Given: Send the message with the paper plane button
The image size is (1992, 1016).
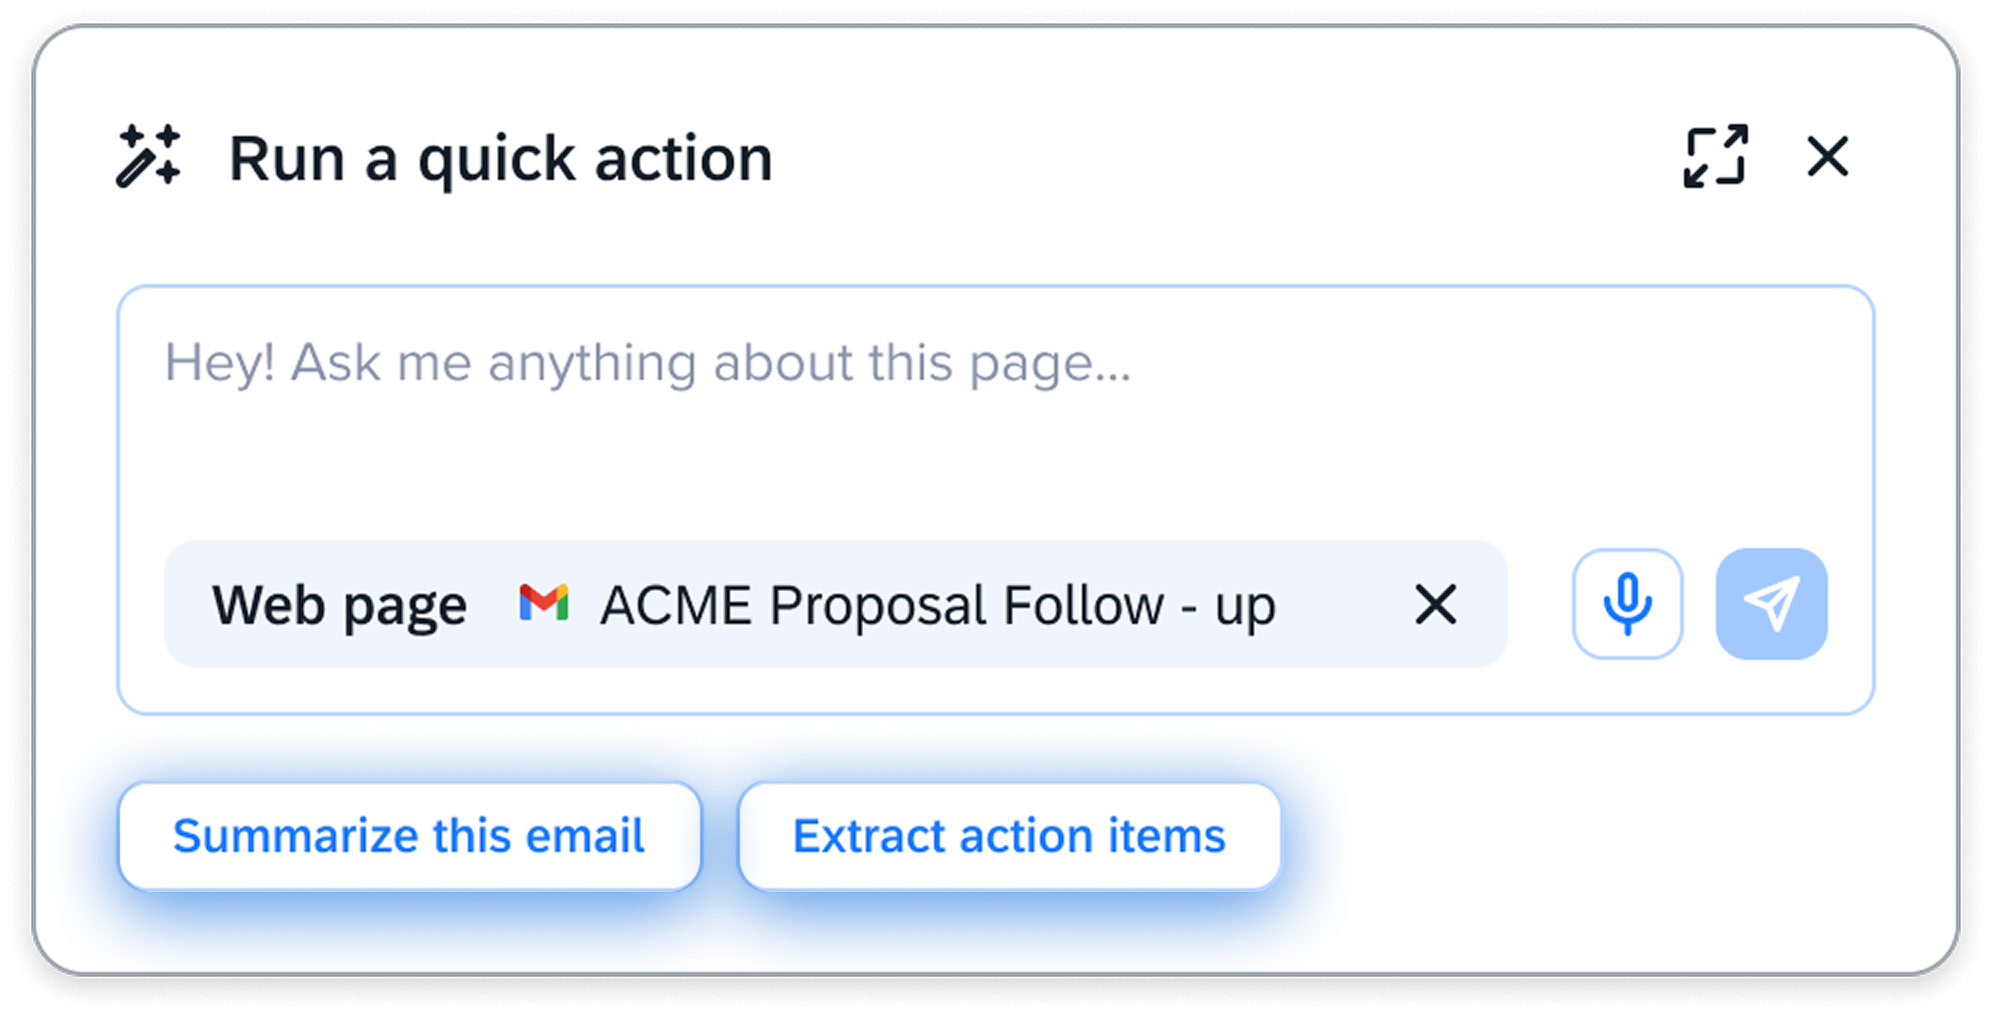Looking at the screenshot, I should click(x=1771, y=604).
